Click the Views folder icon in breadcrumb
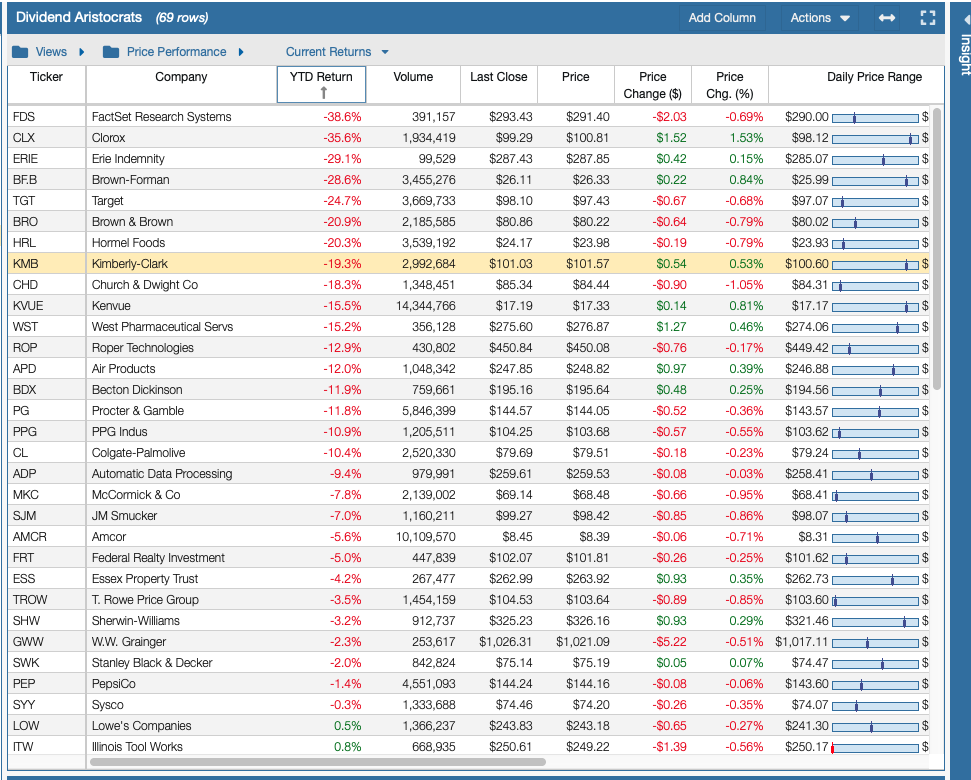The image size is (971, 780). click(x=20, y=50)
